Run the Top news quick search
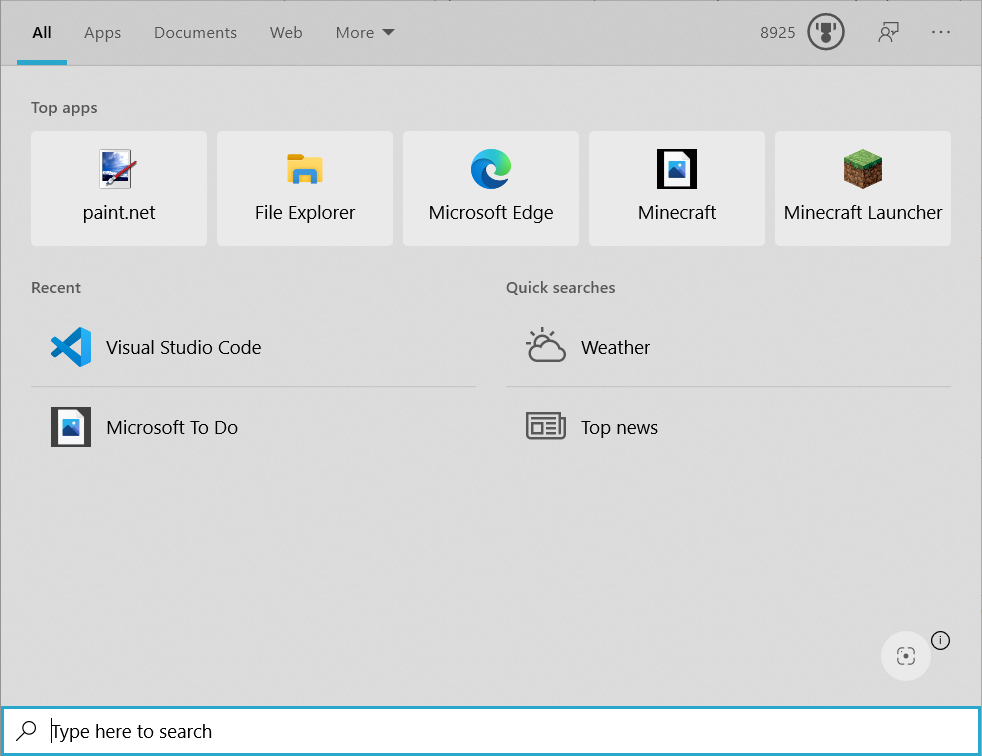Screen dimensions: 982x756 [x=728, y=427]
